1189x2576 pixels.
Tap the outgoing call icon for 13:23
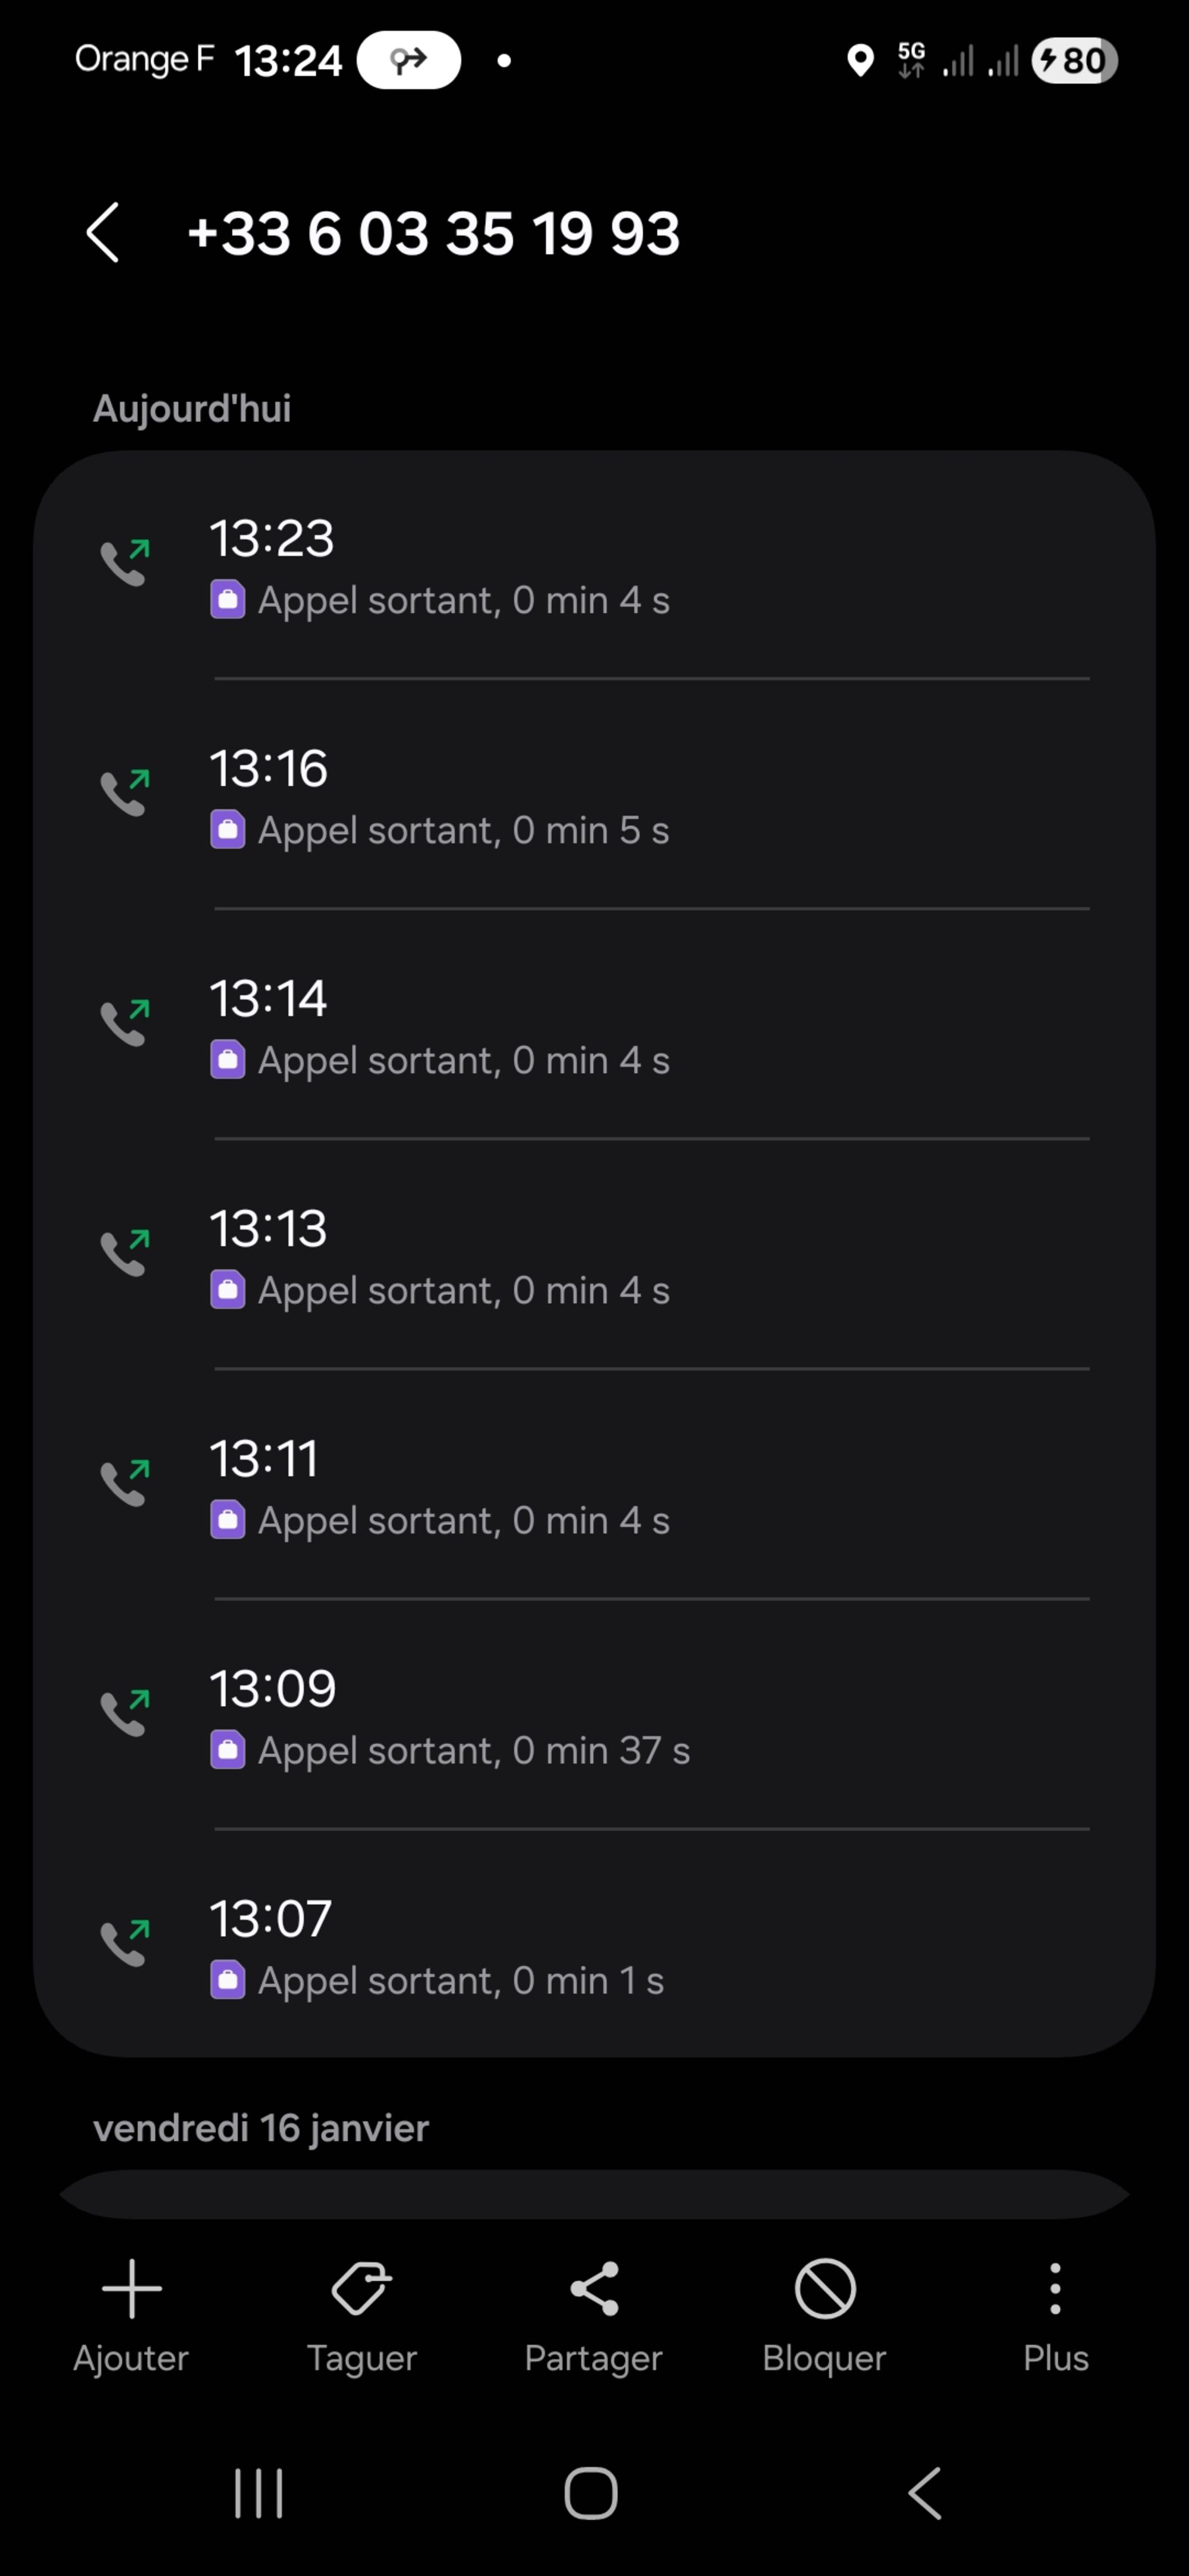125,562
